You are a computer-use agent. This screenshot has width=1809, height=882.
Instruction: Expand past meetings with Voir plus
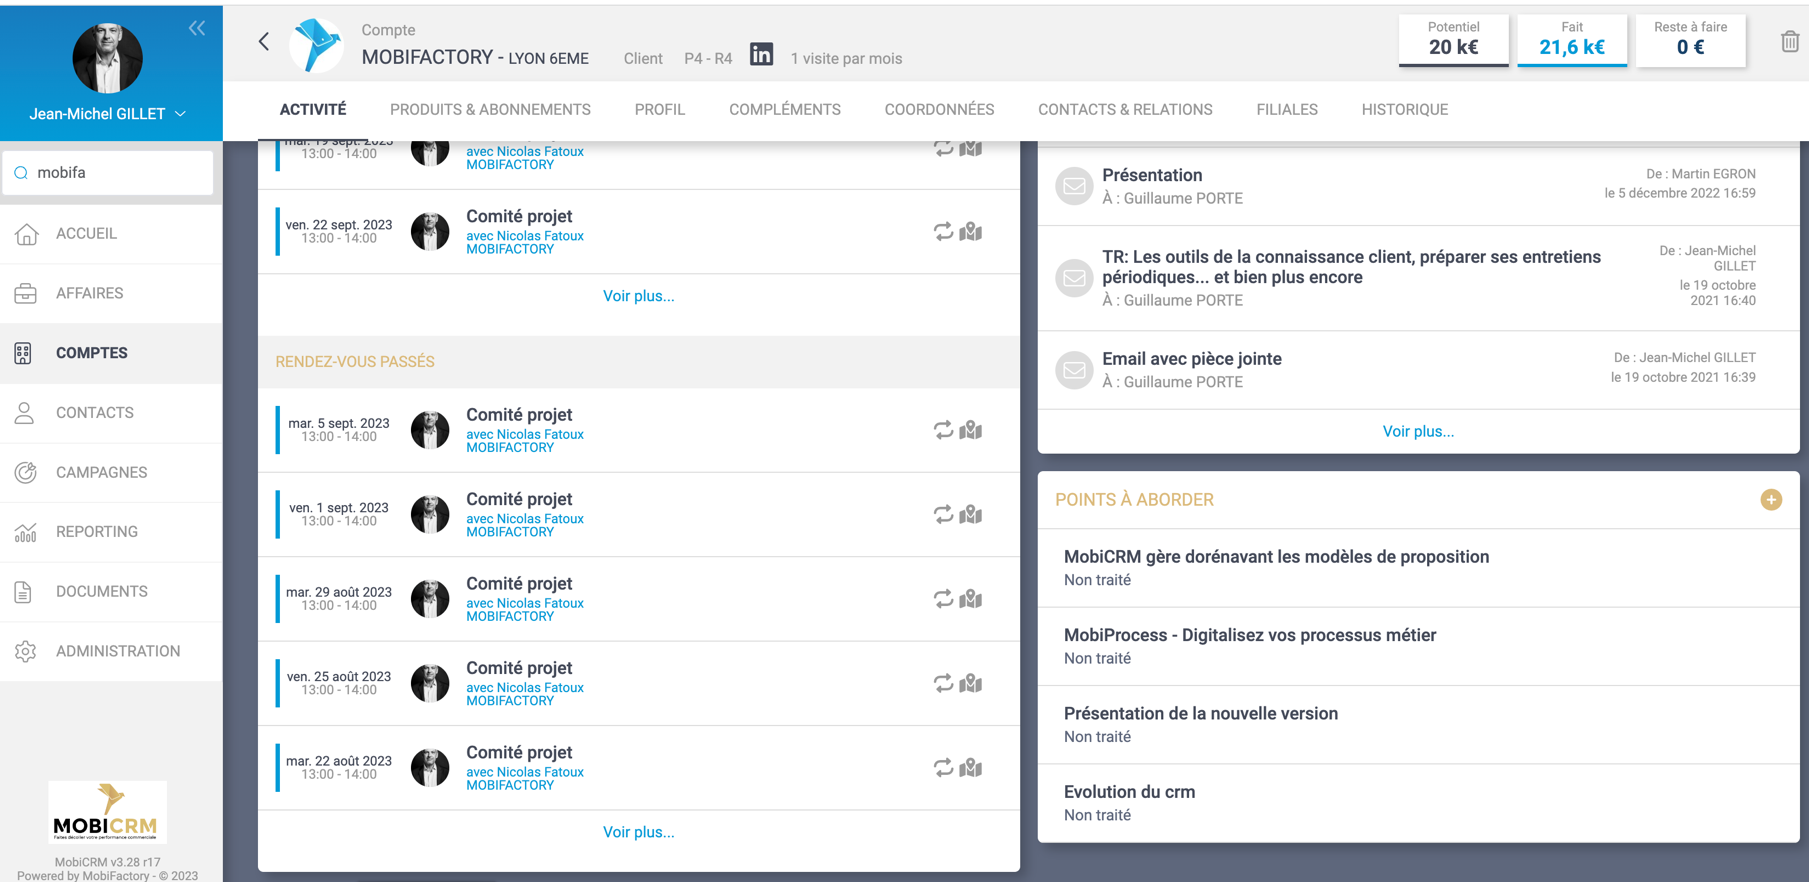coord(638,832)
